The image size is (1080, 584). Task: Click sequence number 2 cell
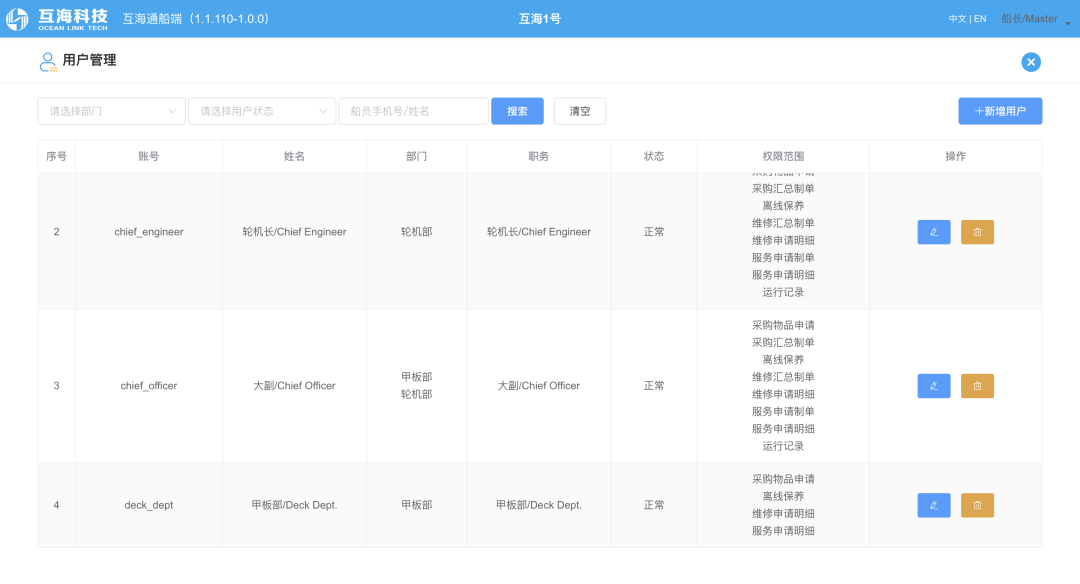pos(56,232)
